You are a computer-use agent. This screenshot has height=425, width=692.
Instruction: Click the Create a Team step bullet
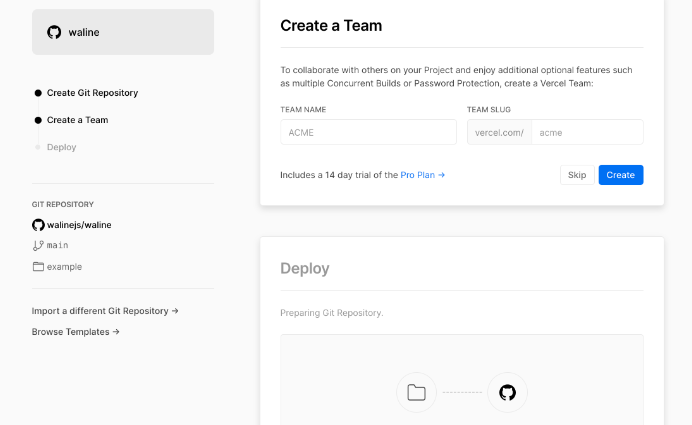38,120
